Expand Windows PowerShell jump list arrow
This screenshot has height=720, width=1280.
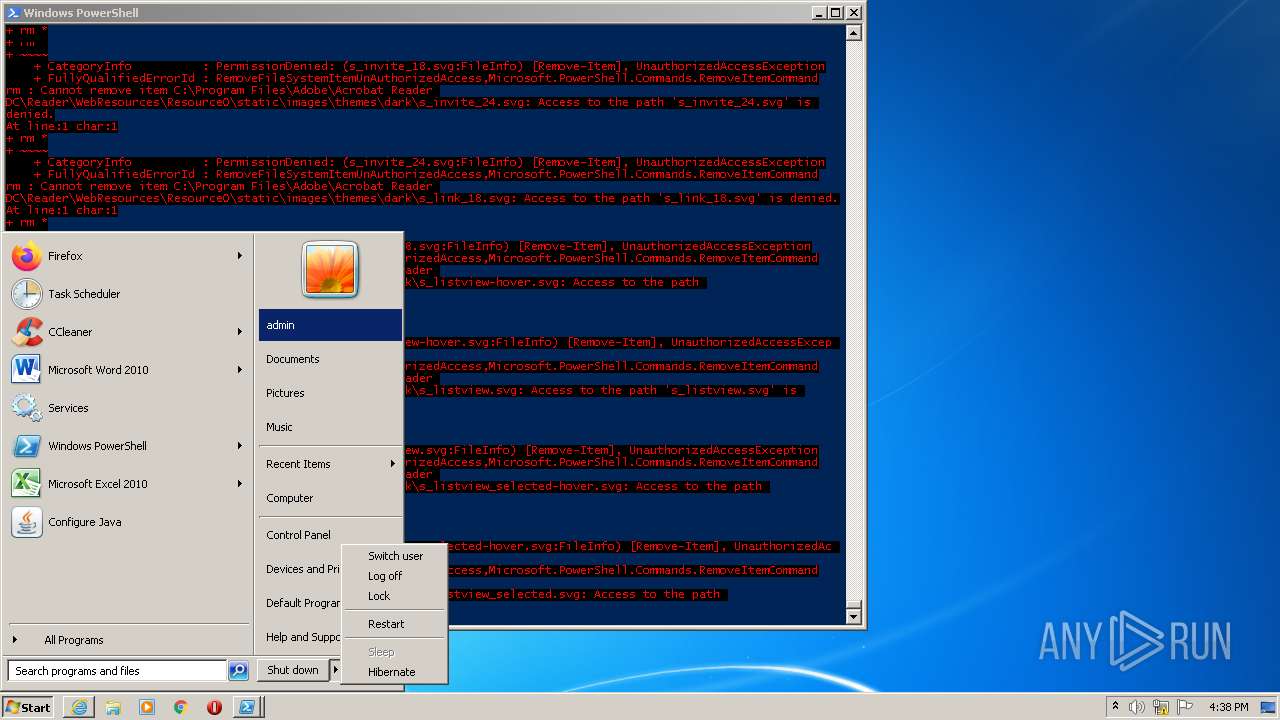[240, 446]
